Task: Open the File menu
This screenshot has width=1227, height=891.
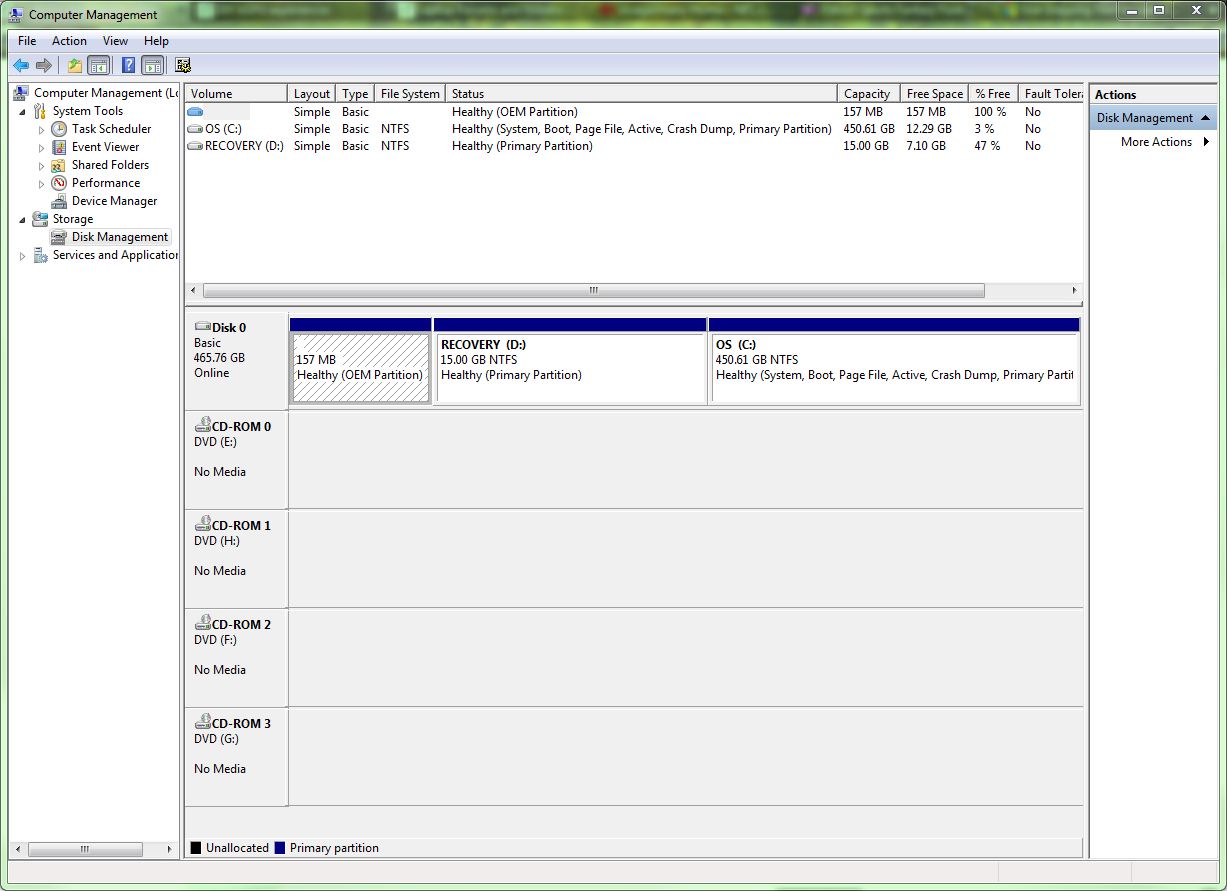Action: [x=27, y=41]
